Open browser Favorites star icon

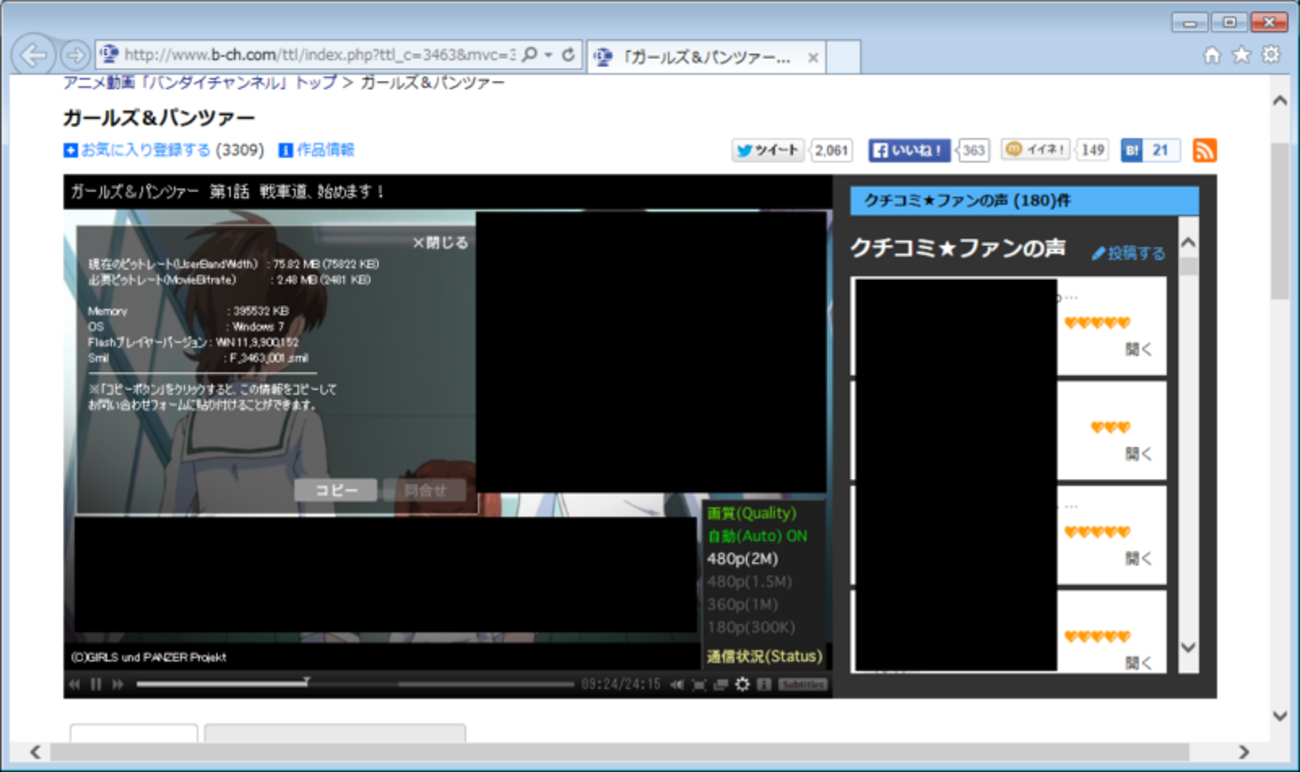click(1241, 55)
